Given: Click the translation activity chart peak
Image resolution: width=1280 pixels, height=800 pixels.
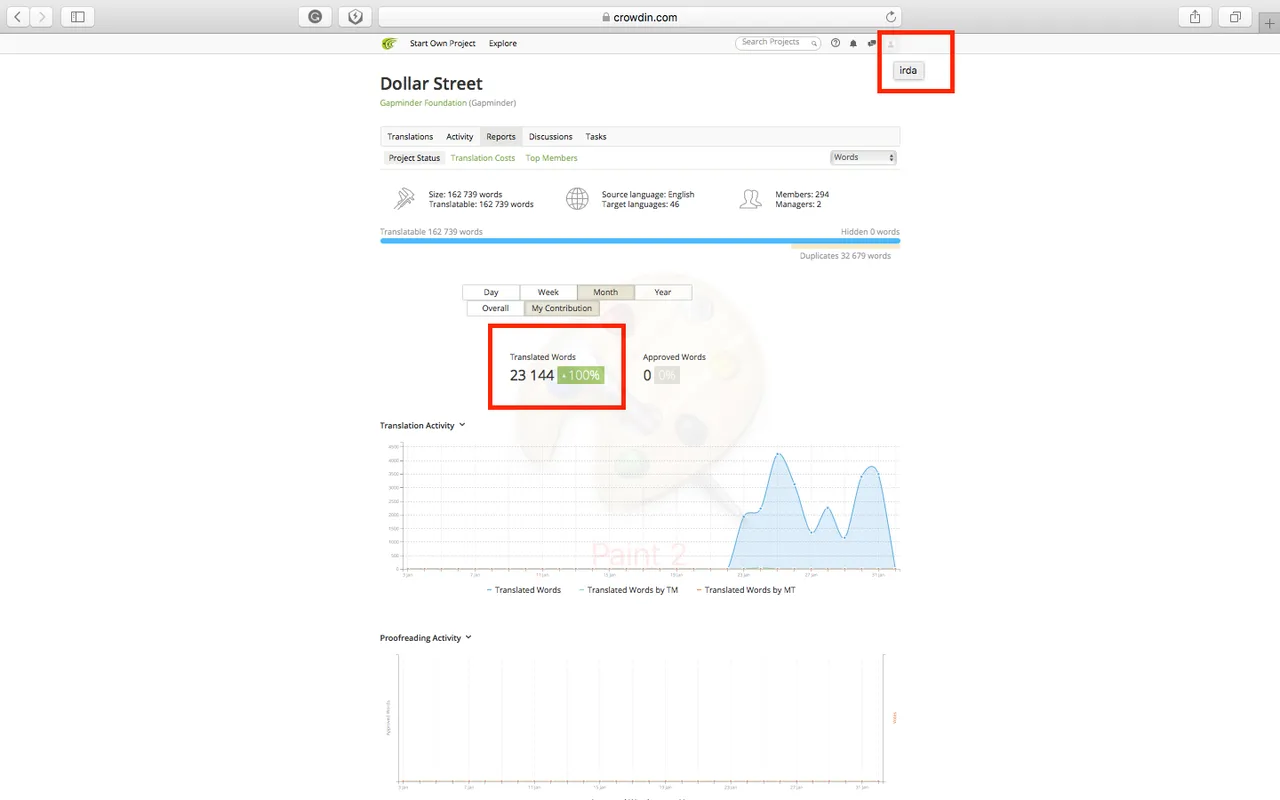Looking at the screenshot, I should point(777,455).
